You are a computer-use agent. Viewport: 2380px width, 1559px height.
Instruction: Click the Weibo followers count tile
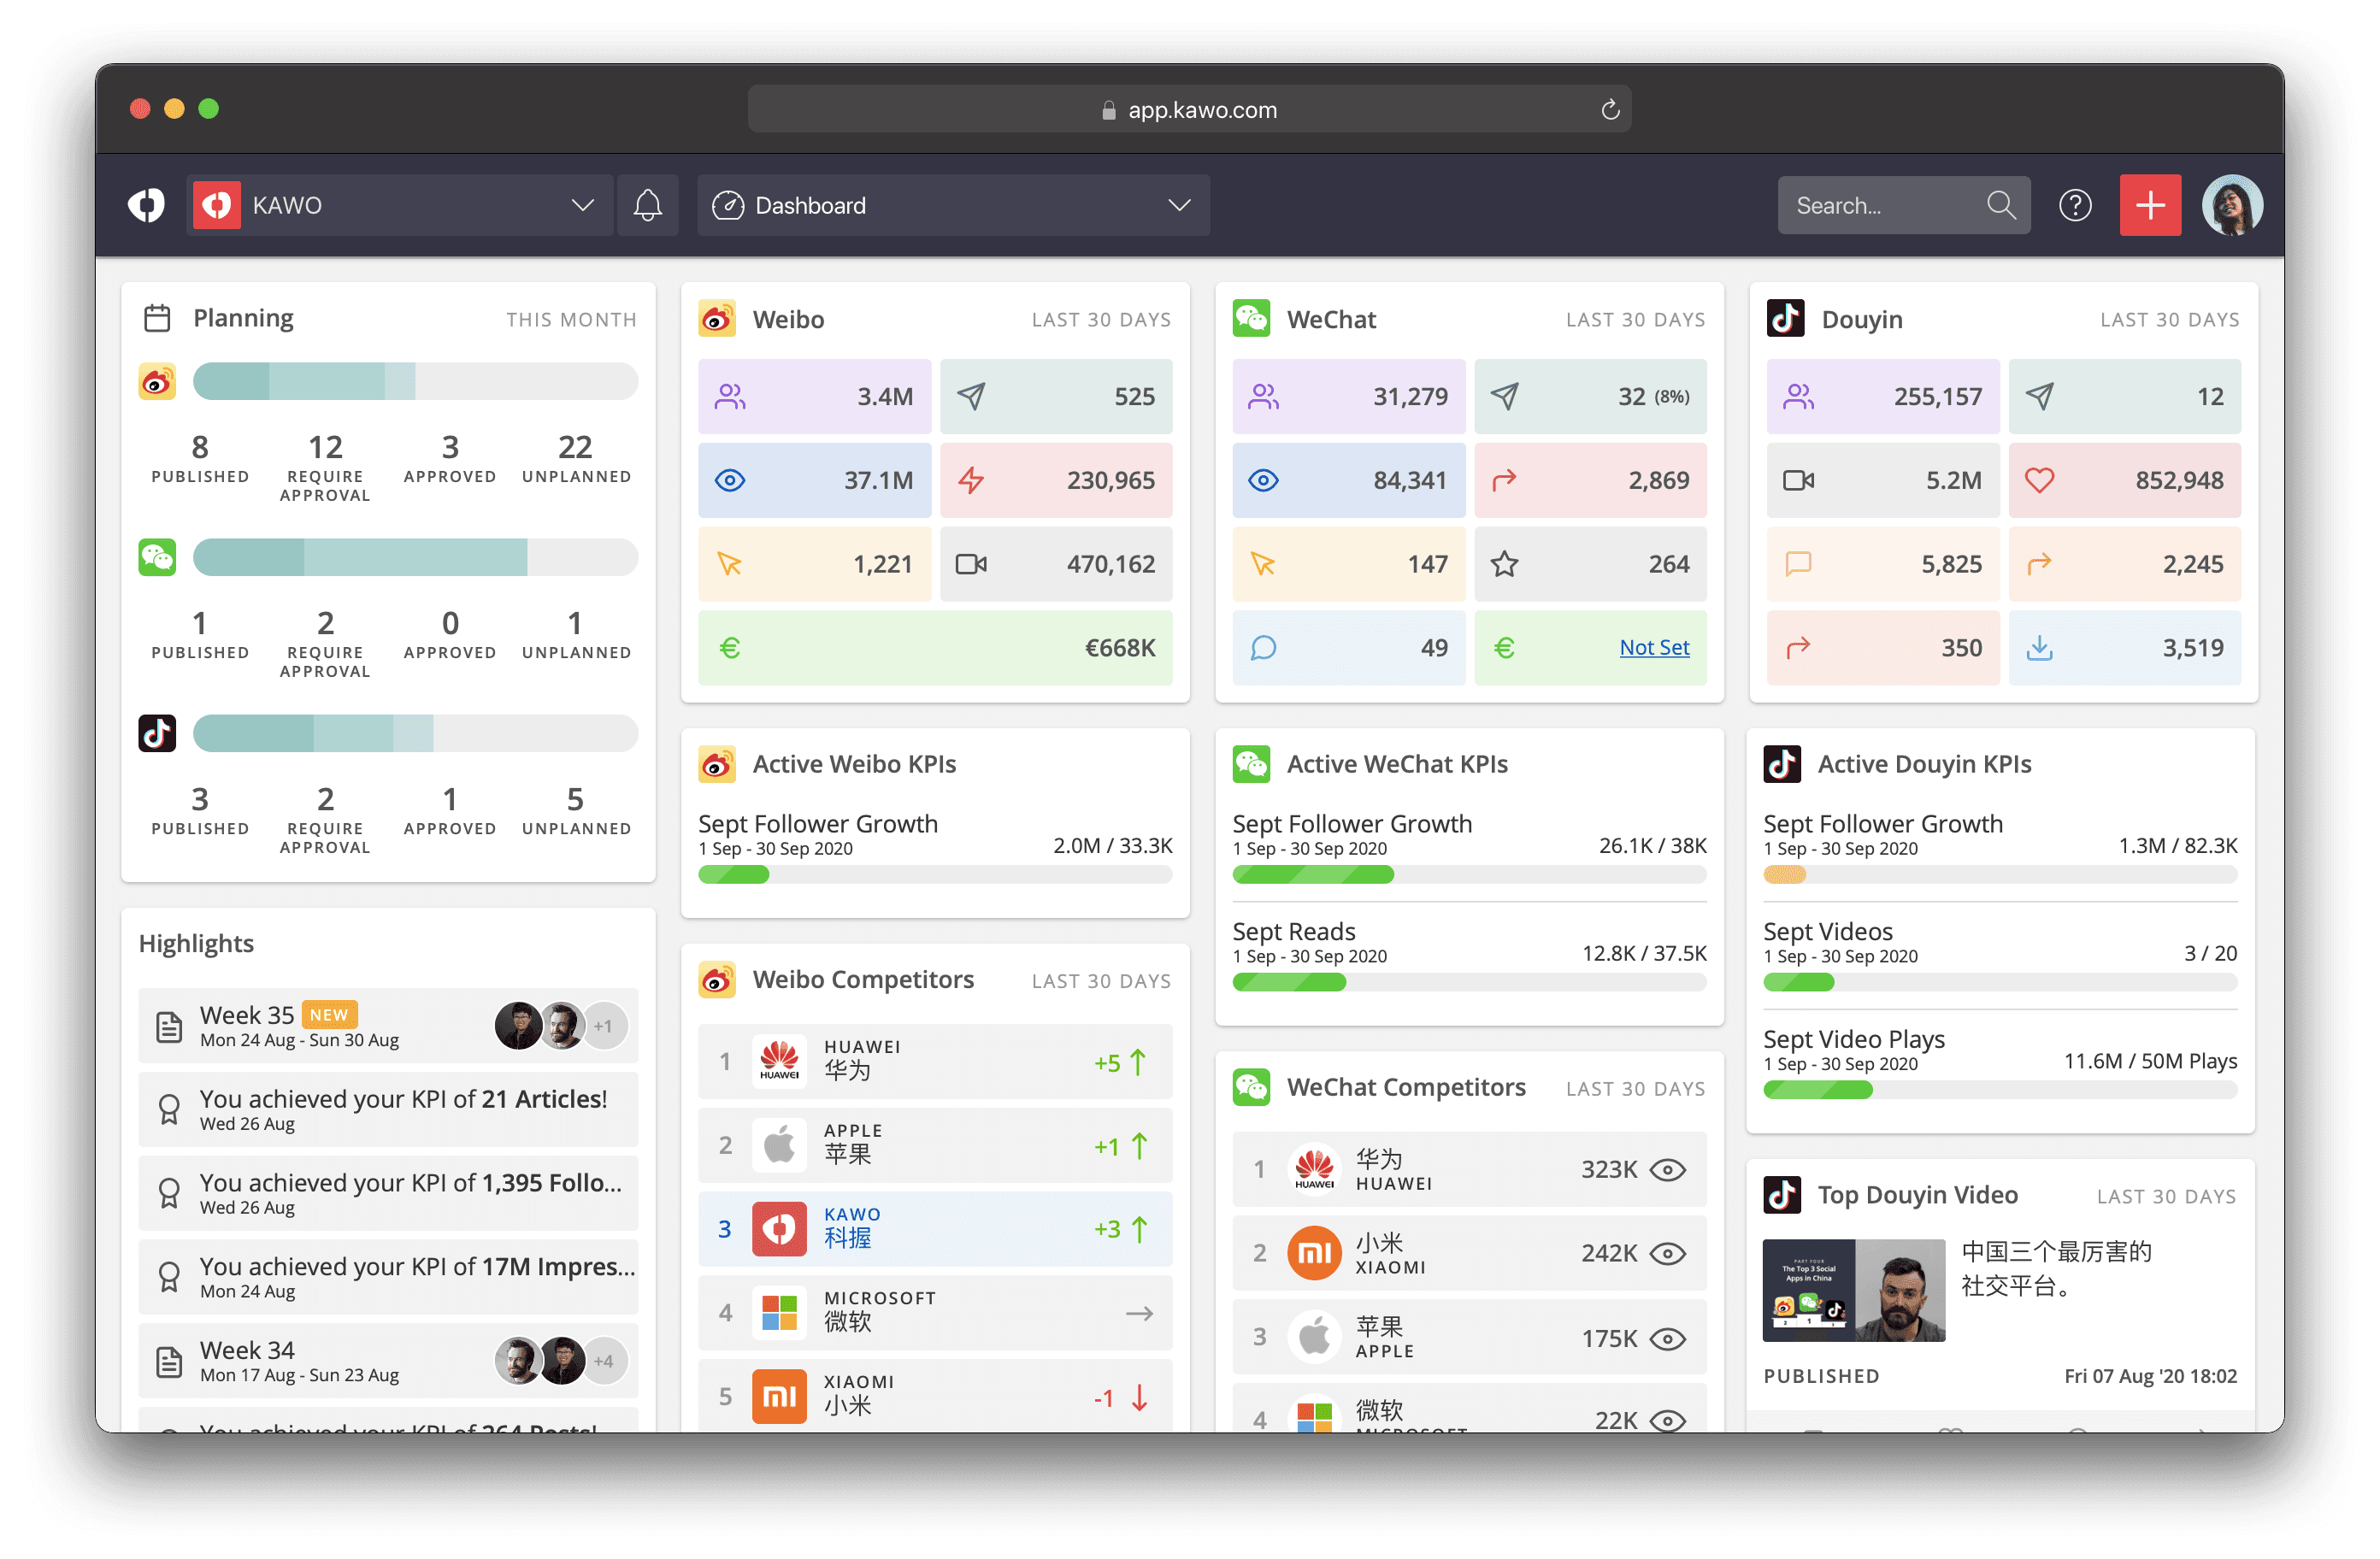814,397
